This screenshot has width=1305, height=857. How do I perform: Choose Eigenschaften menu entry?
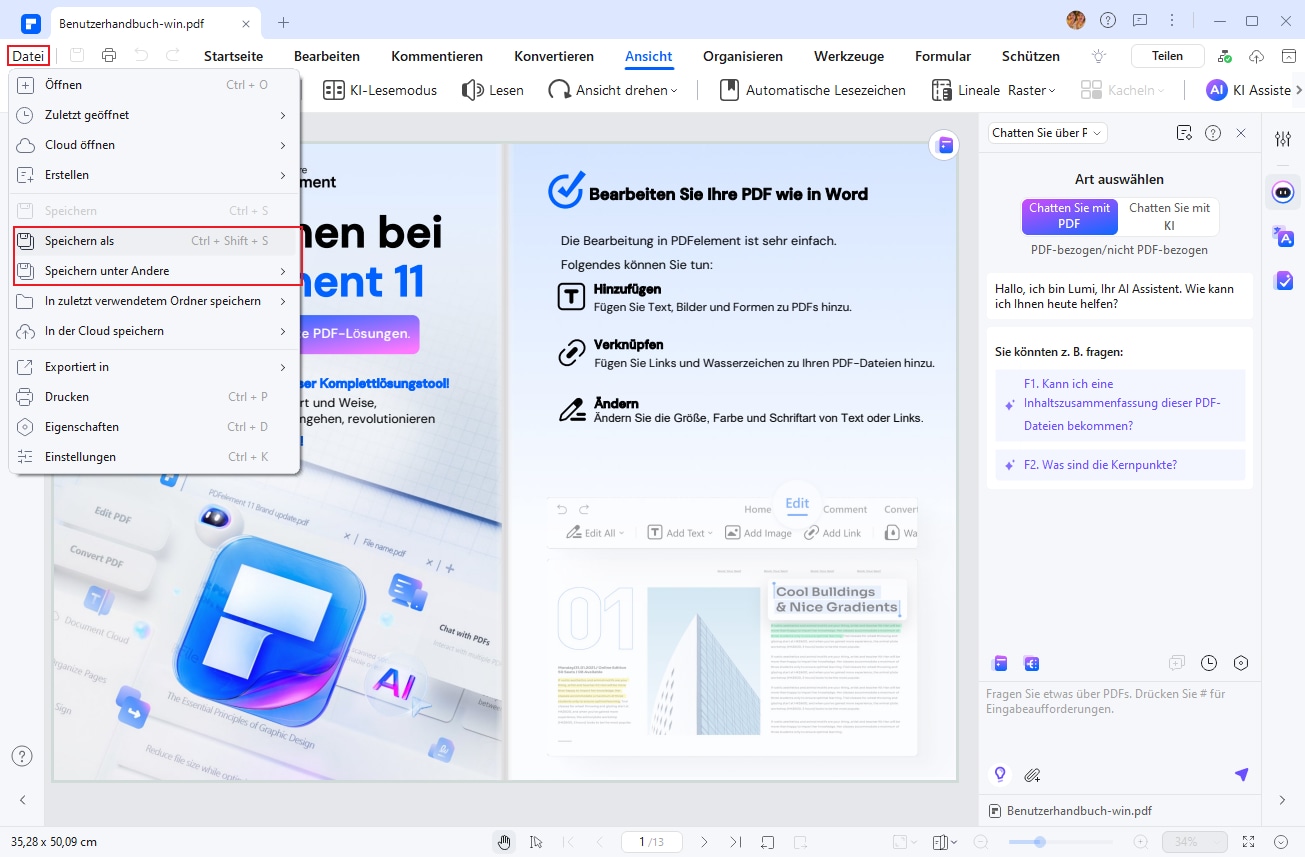tap(154, 427)
